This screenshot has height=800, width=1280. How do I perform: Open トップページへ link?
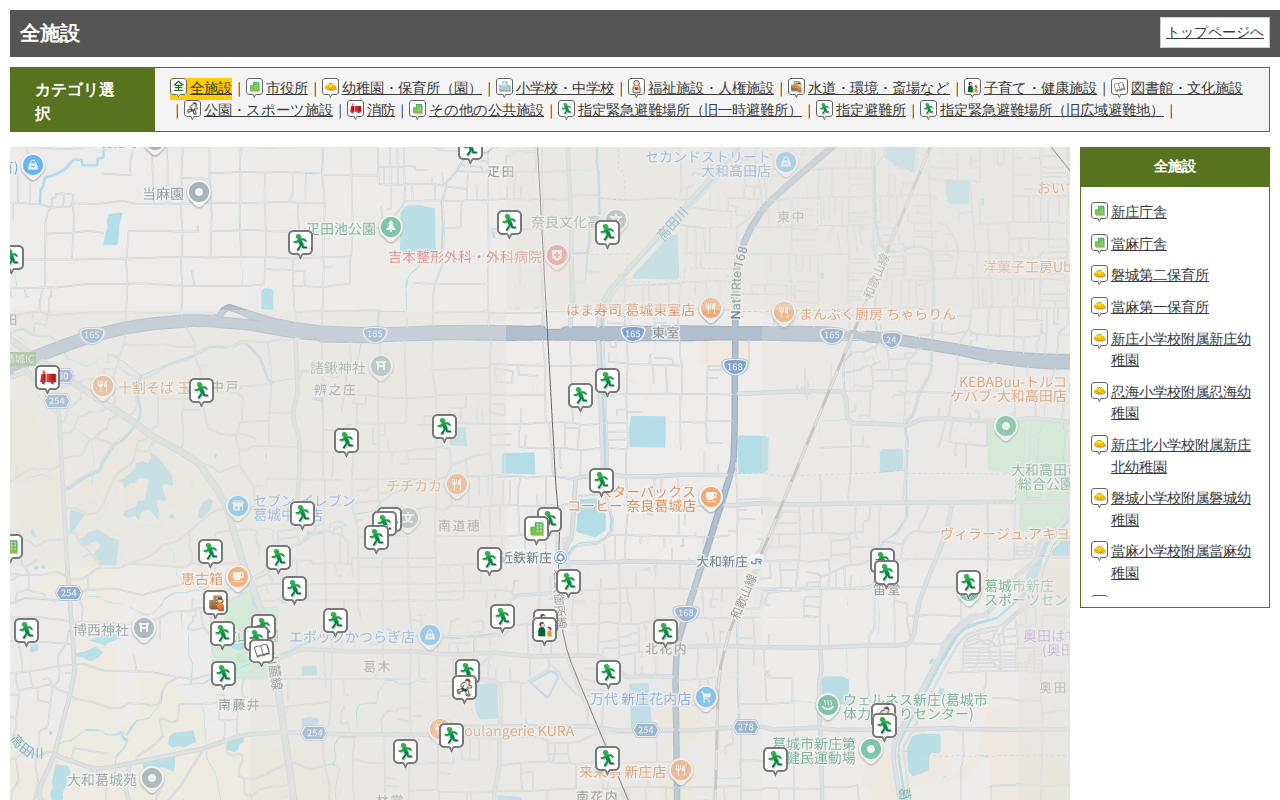click(1214, 33)
